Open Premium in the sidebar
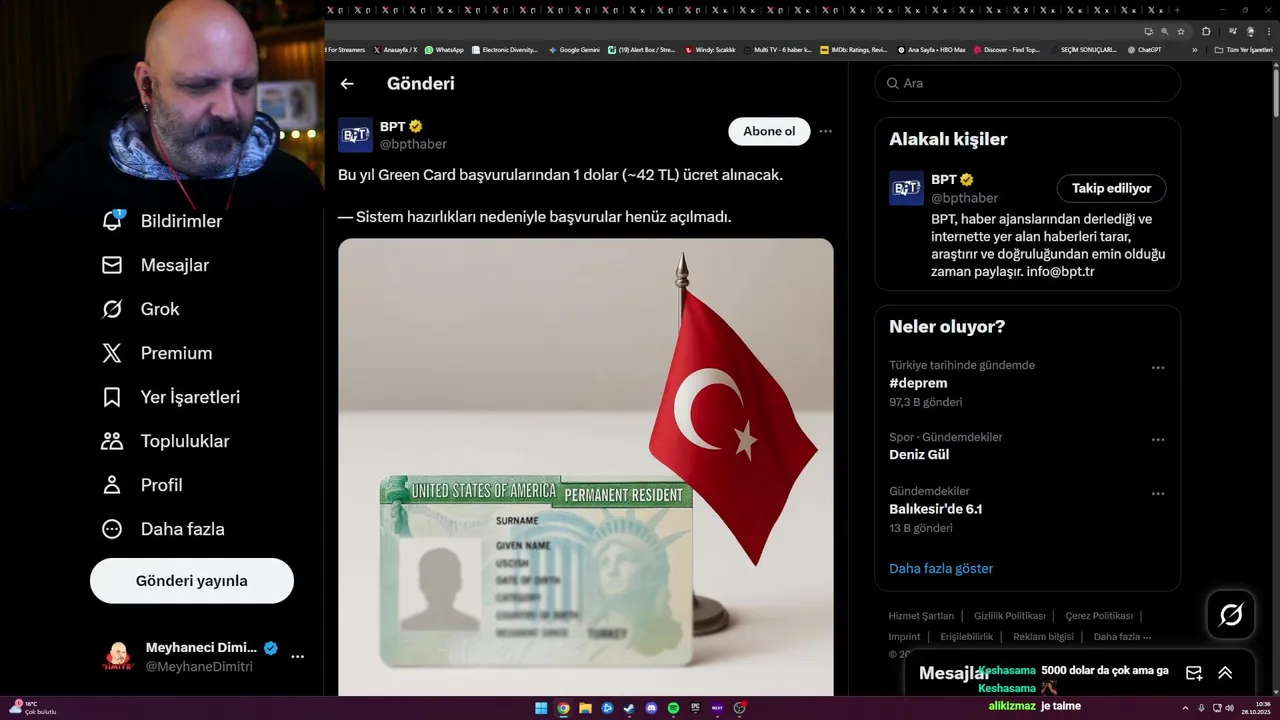This screenshot has height=720, width=1280. (x=157, y=353)
